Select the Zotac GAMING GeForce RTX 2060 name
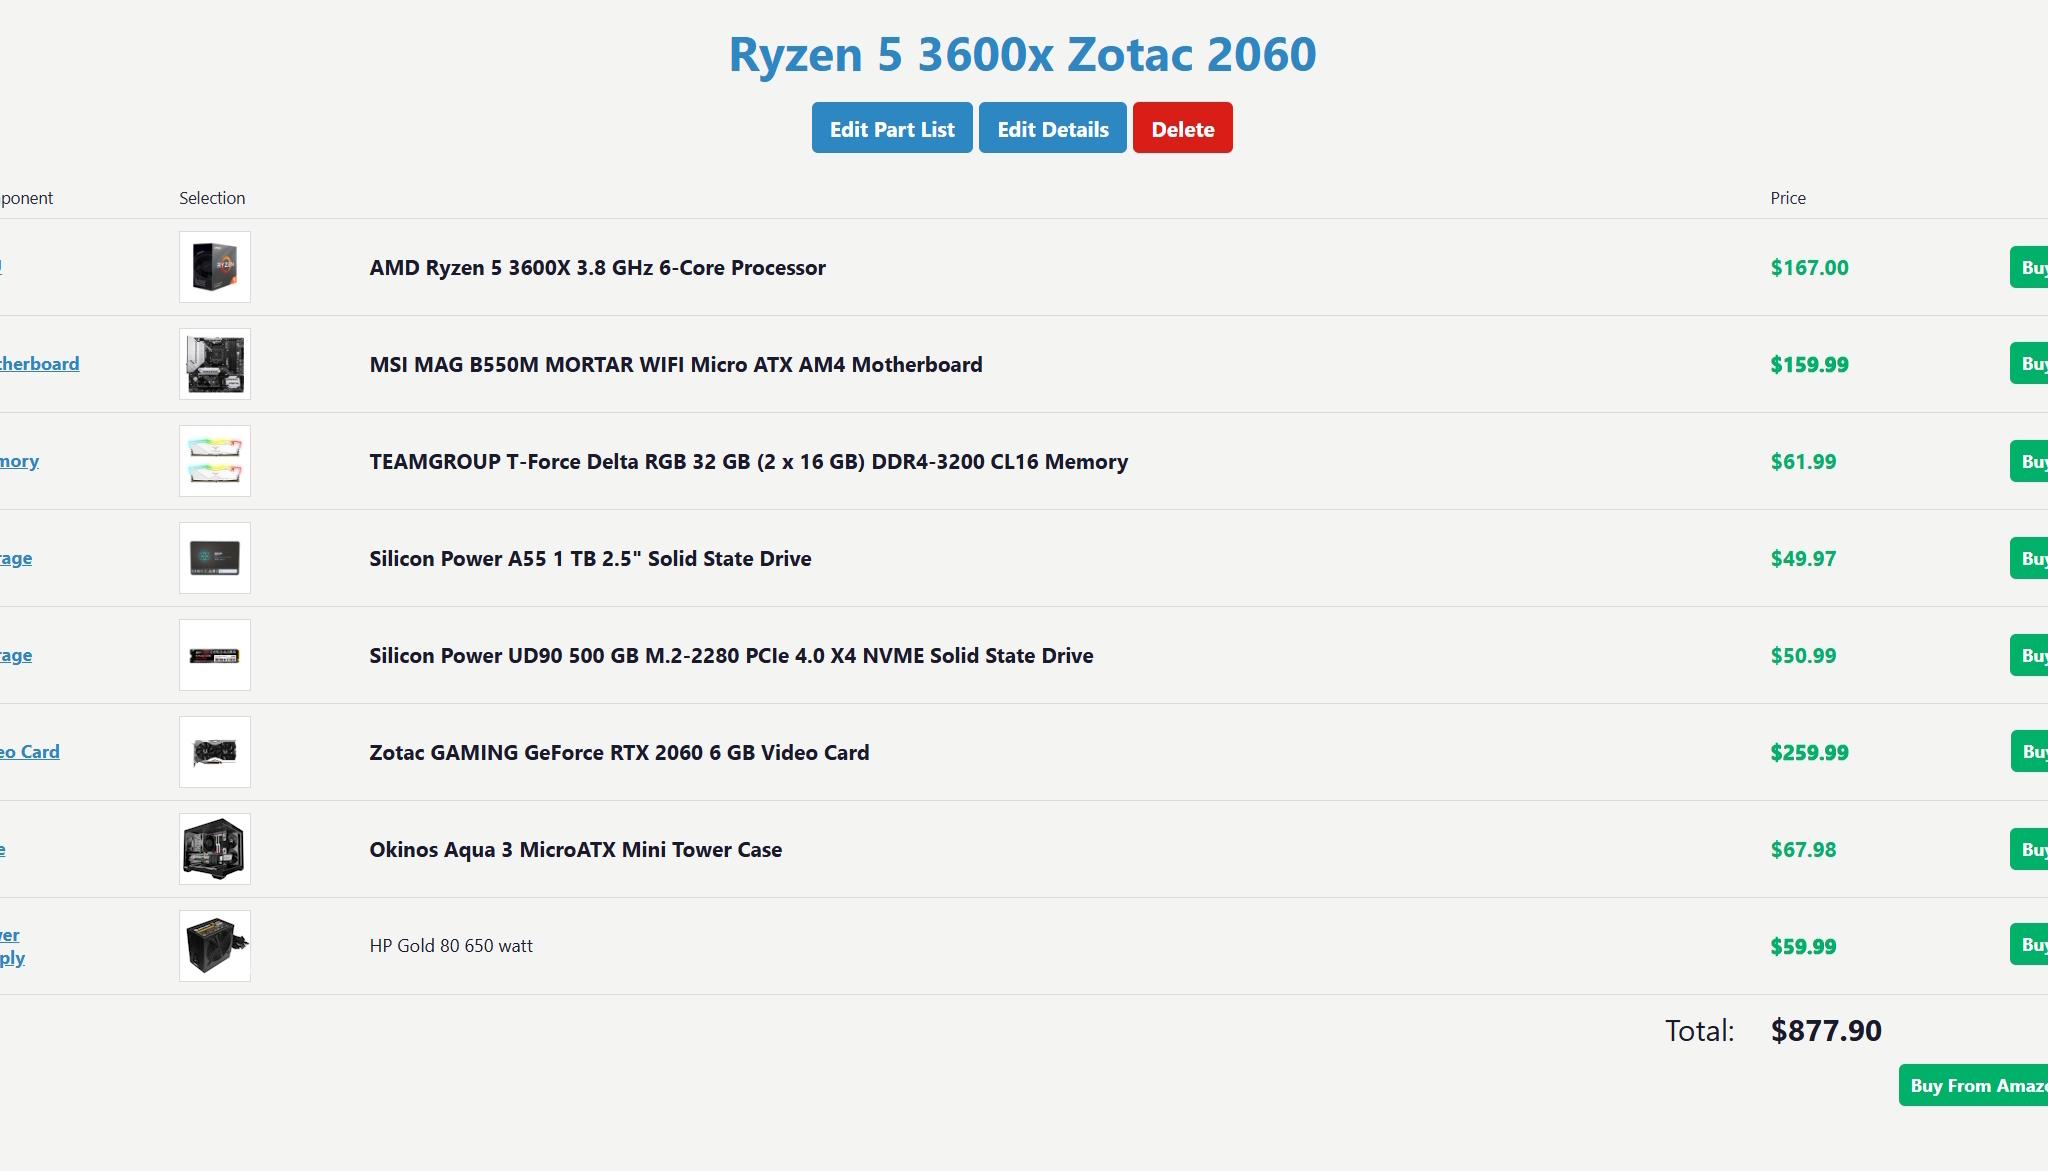Image resolution: width=2048 pixels, height=1171 pixels. click(619, 753)
